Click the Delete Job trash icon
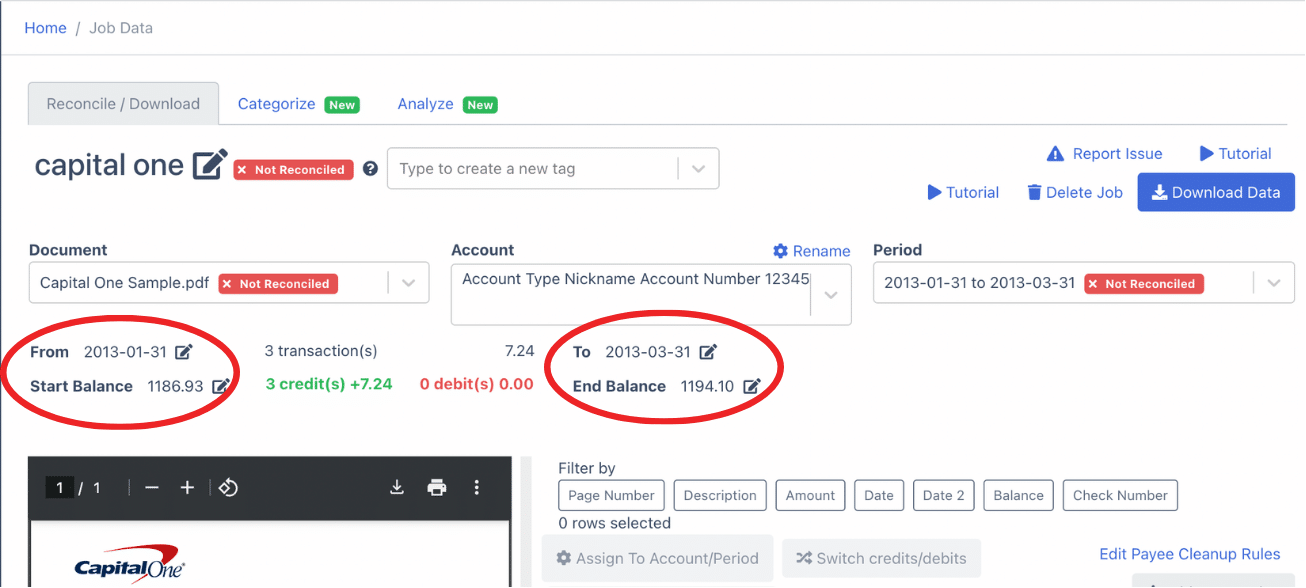The image size is (1306, 588). 1035,192
